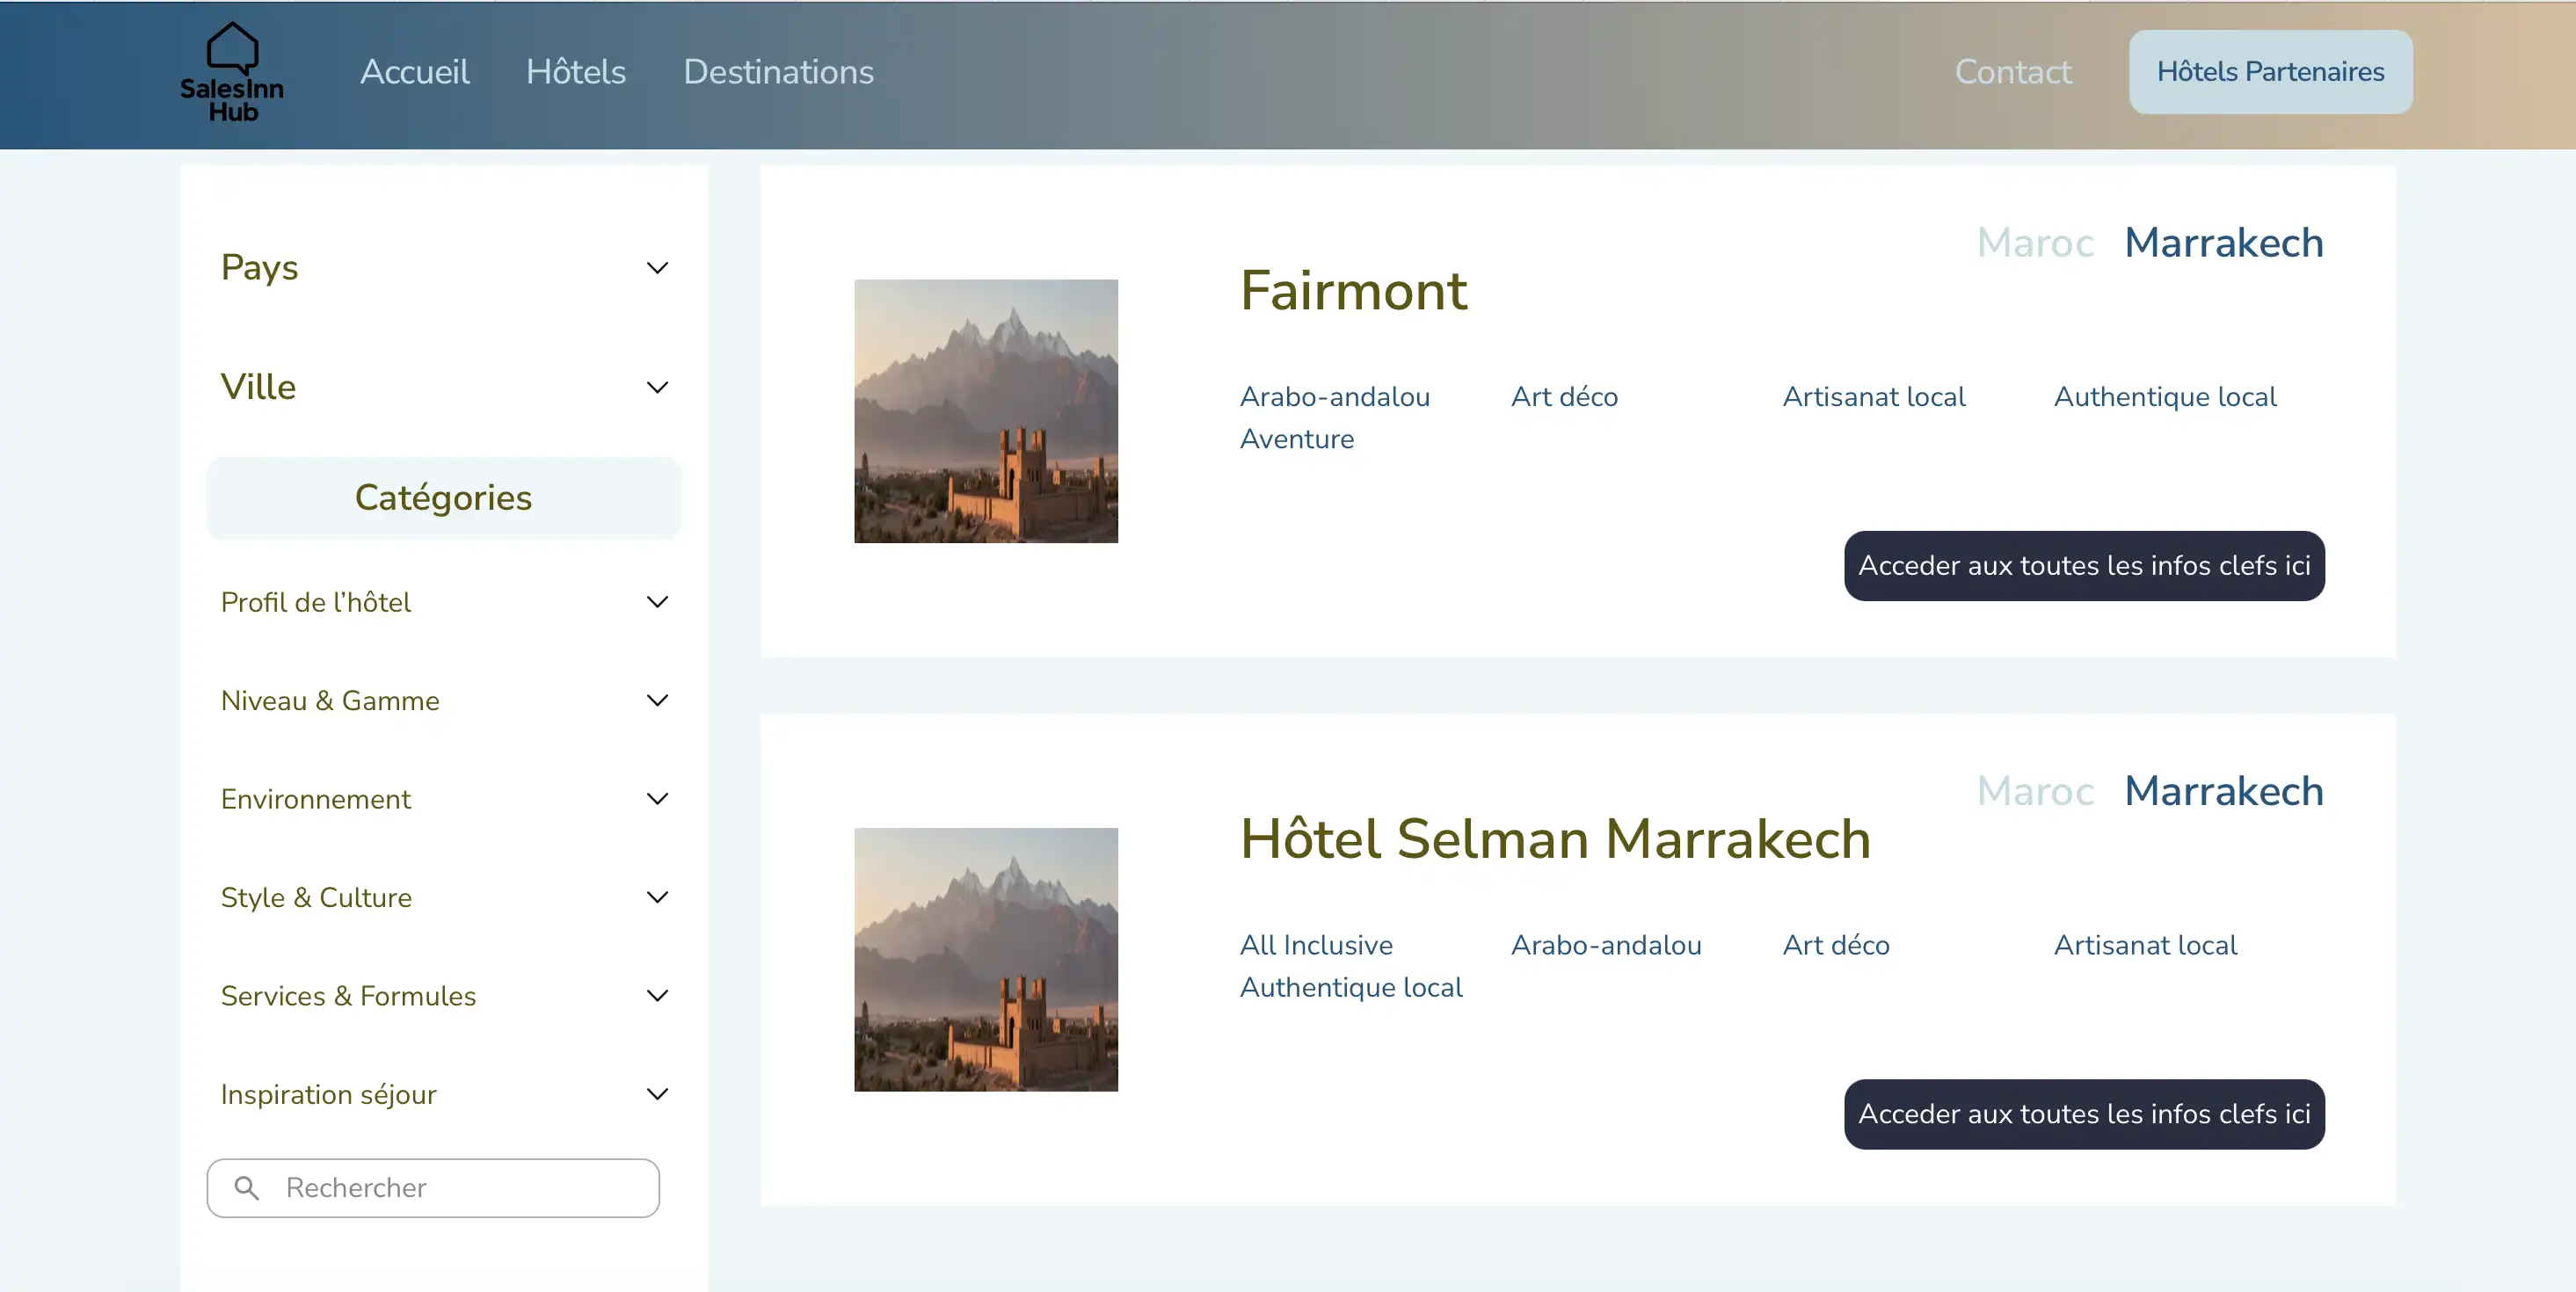Go to the Hôtels page
Image resolution: width=2576 pixels, height=1292 pixels.
coord(576,72)
